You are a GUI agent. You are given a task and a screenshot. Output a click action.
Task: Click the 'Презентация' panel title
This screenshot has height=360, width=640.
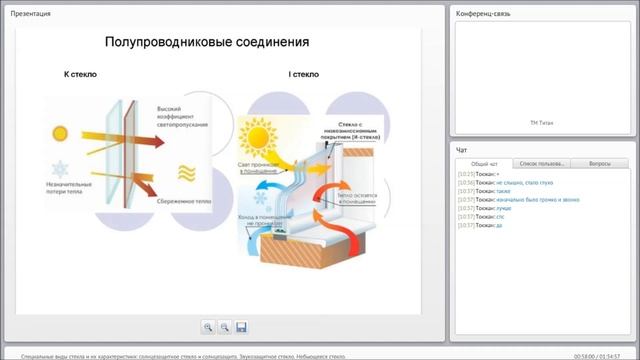(x=31, y=13)
